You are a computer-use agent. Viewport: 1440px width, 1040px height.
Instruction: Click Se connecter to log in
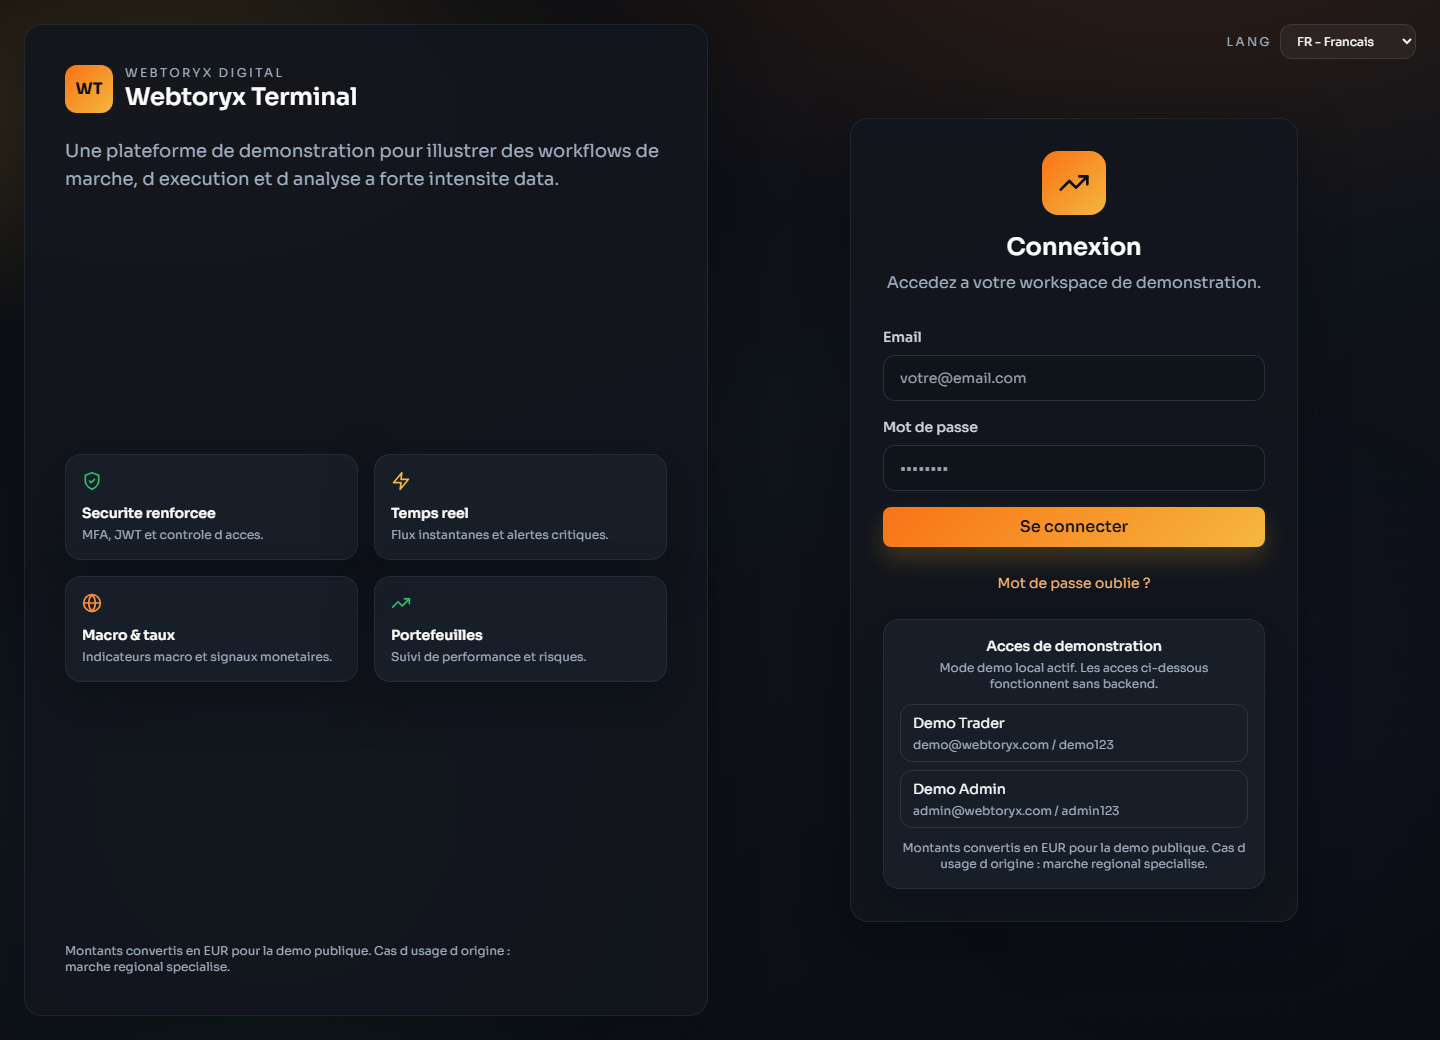pyautogui.click(x=1073, y=527)
